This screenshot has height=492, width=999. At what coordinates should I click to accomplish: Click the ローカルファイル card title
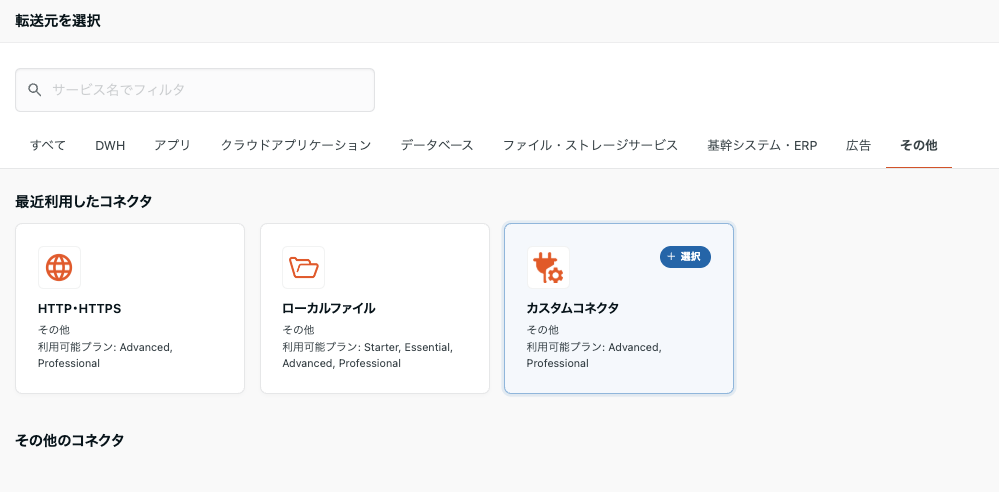(329, 308)
